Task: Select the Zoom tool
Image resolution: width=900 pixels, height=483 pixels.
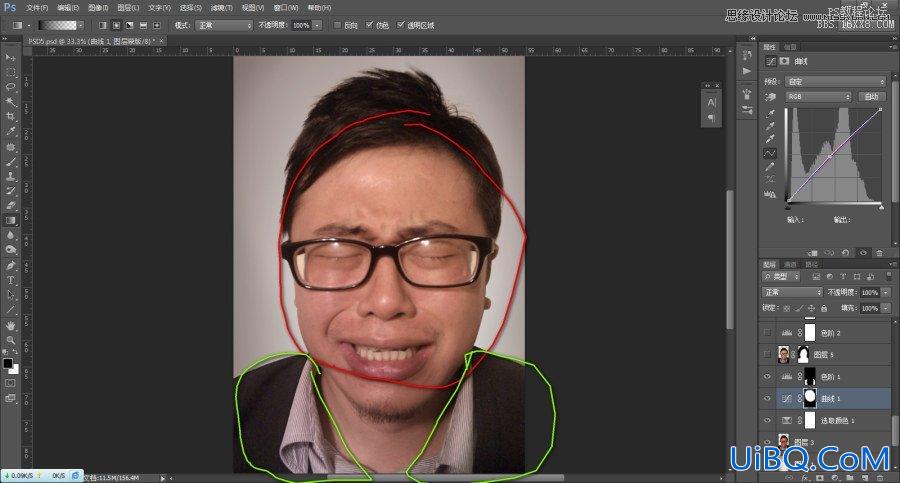Action: point(10,340)
